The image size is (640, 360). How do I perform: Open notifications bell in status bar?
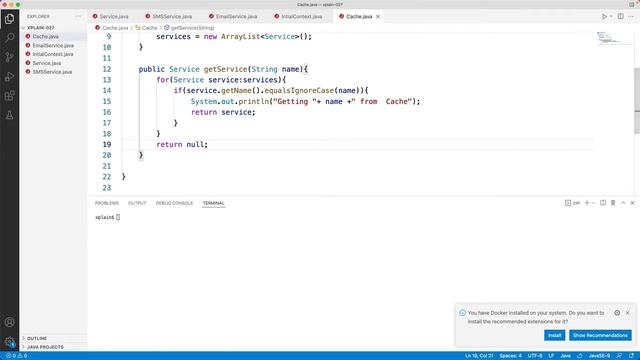(631, 356)
